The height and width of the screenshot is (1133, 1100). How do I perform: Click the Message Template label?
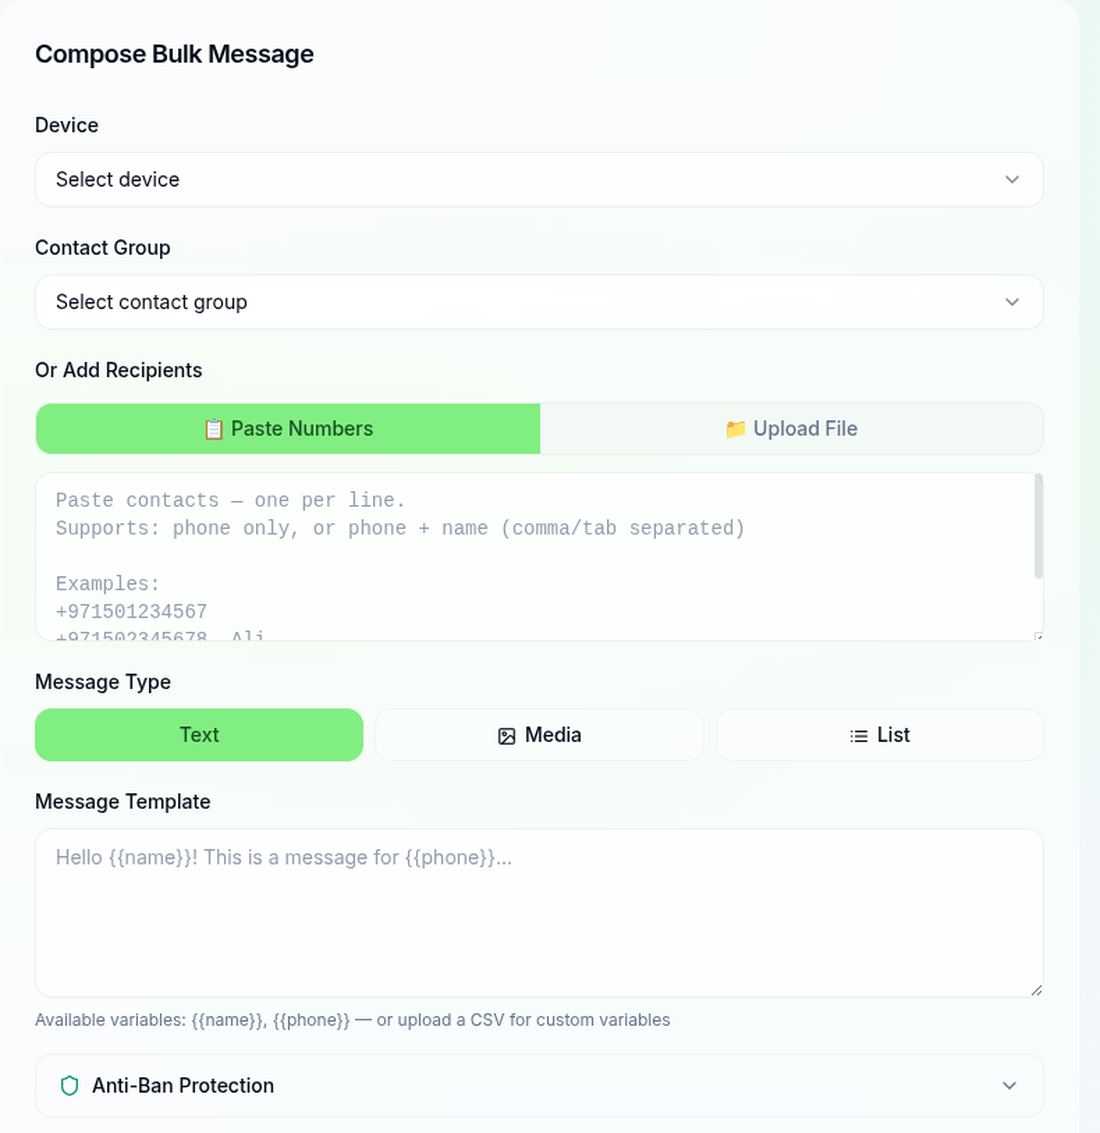pos(123,802)
